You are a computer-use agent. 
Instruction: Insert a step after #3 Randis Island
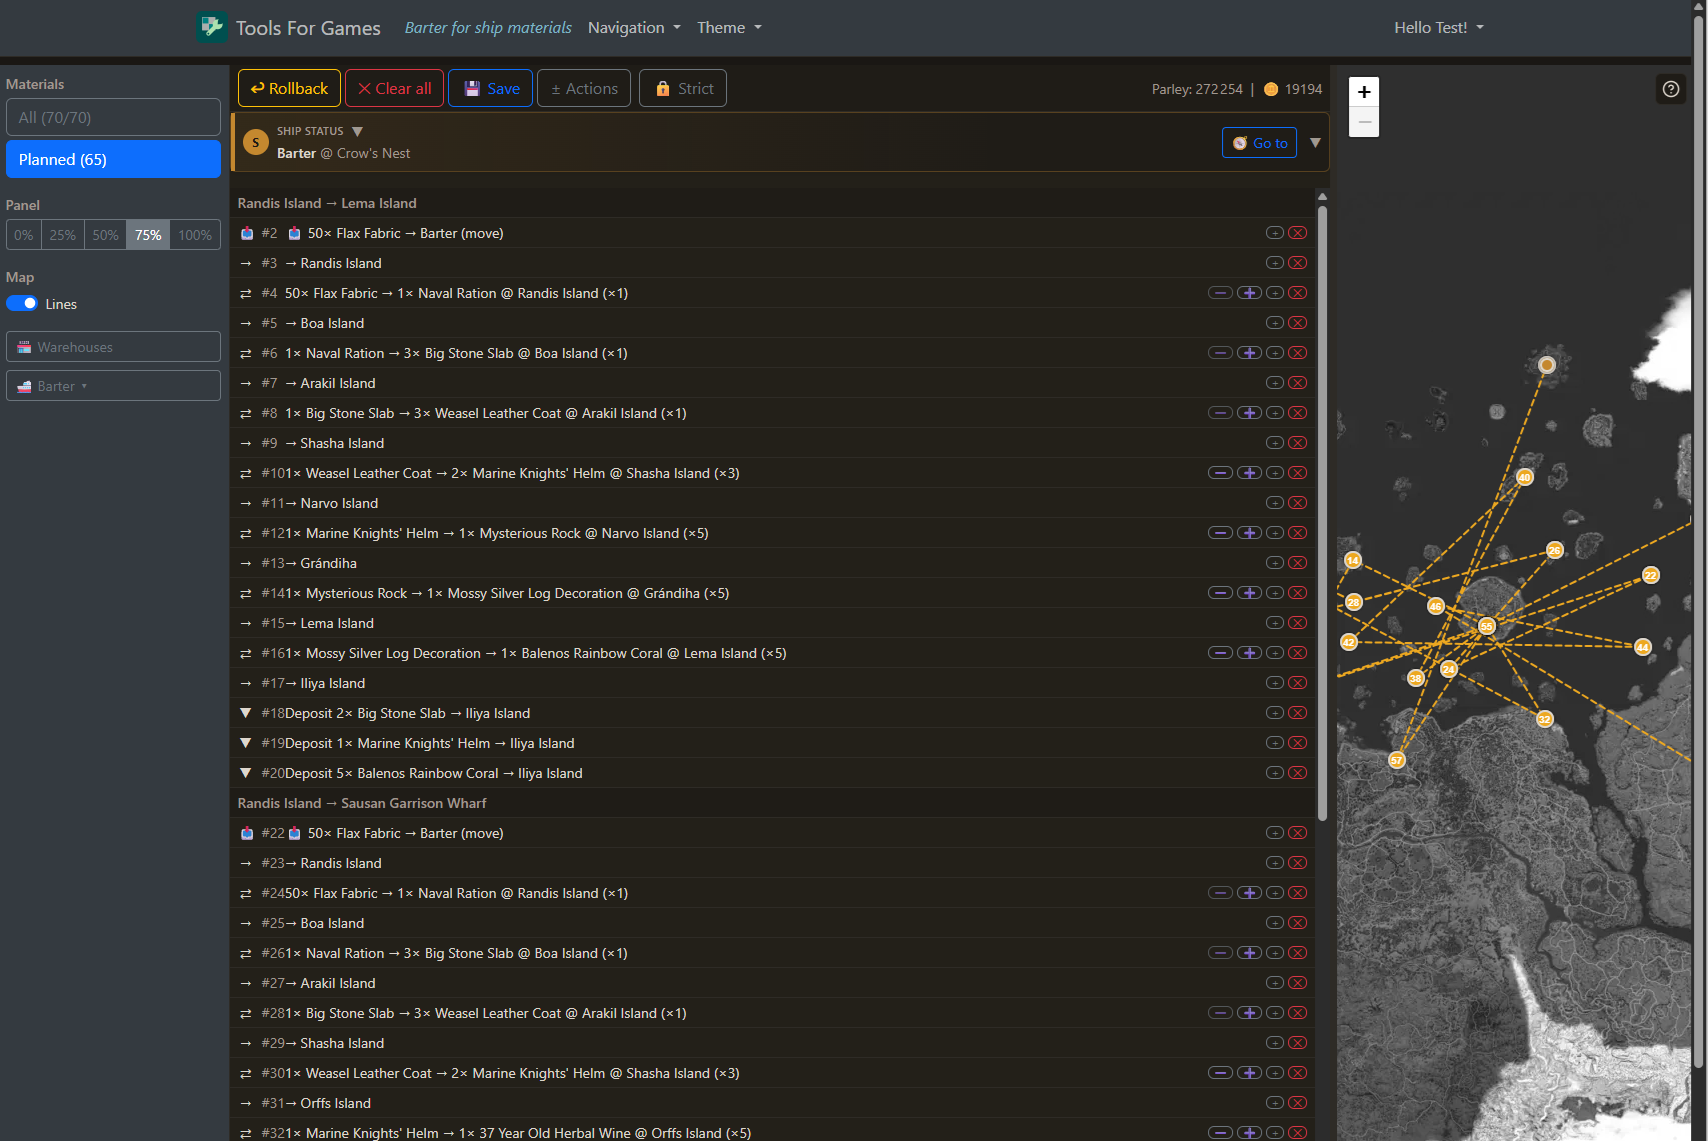click(1275, 263)
